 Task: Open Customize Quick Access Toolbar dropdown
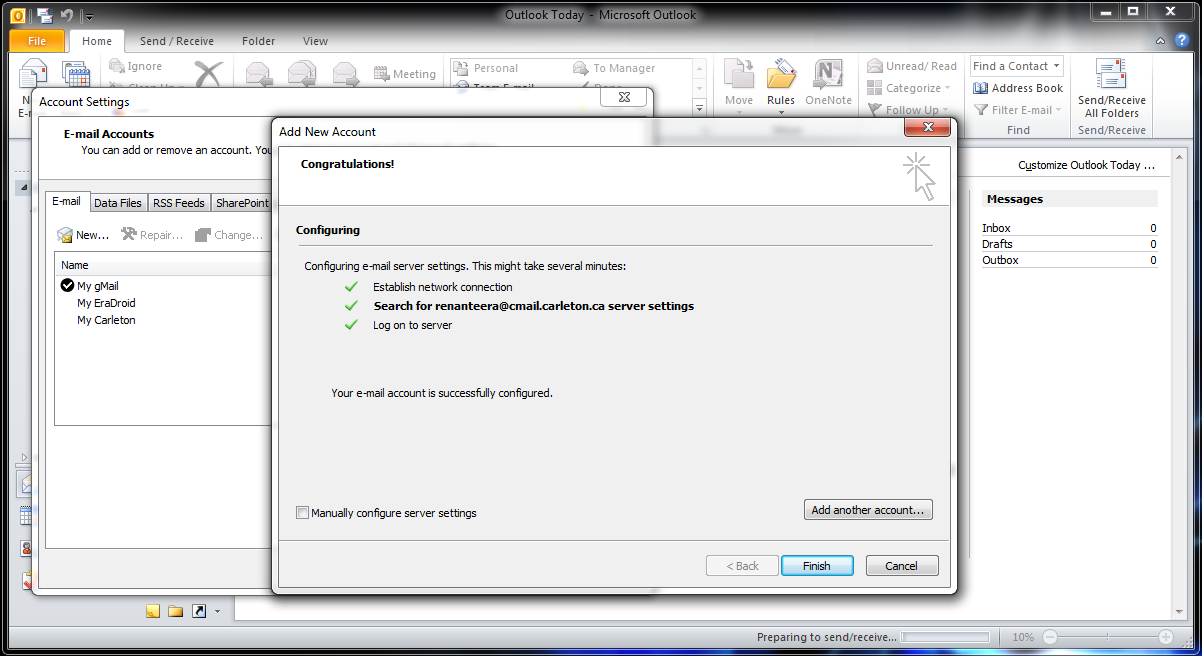click(x=89, y=16)
